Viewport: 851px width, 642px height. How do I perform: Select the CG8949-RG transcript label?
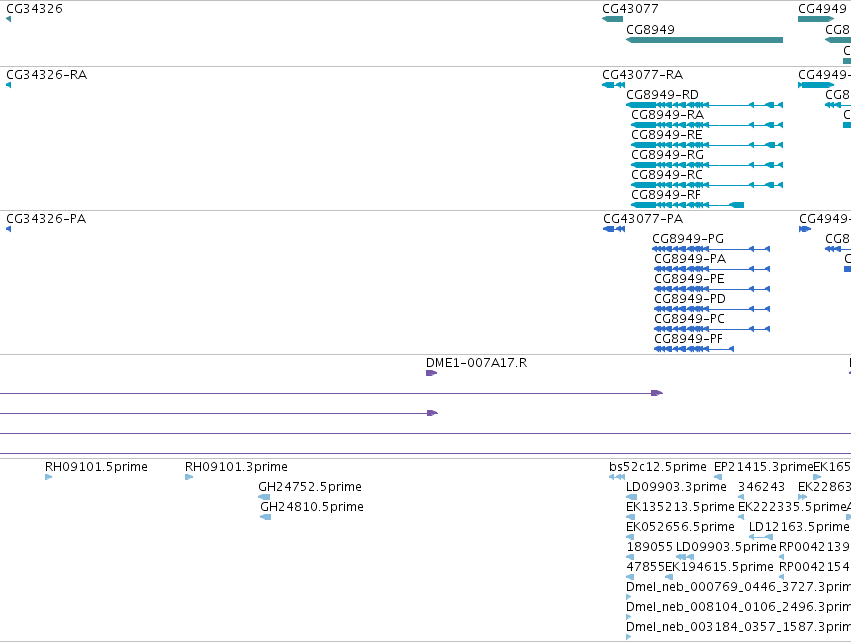click(x=668, y=155)
